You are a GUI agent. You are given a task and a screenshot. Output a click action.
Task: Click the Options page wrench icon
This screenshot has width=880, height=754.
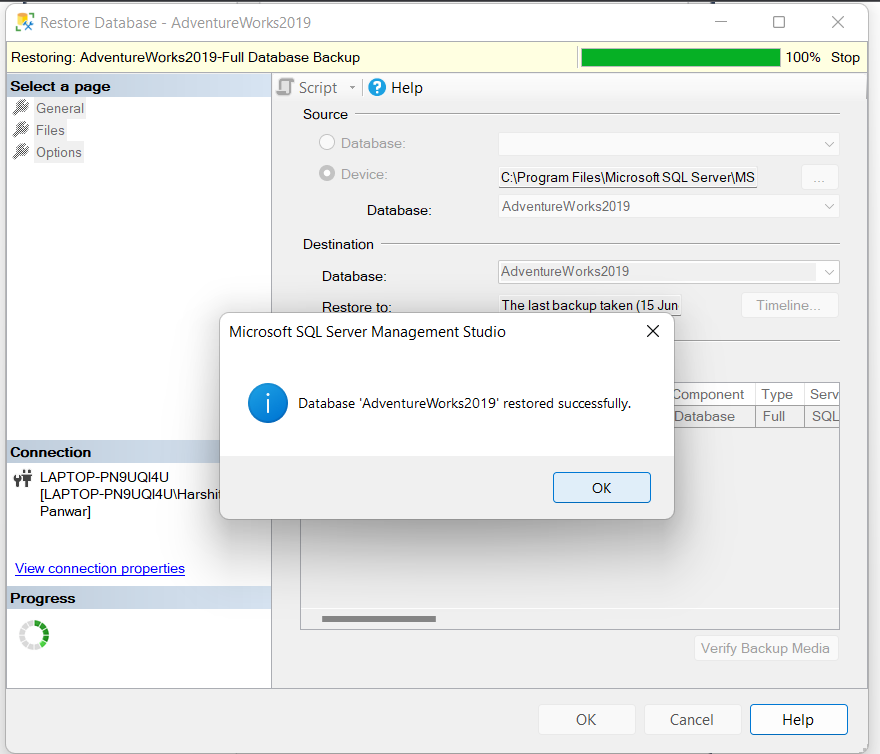21,152
